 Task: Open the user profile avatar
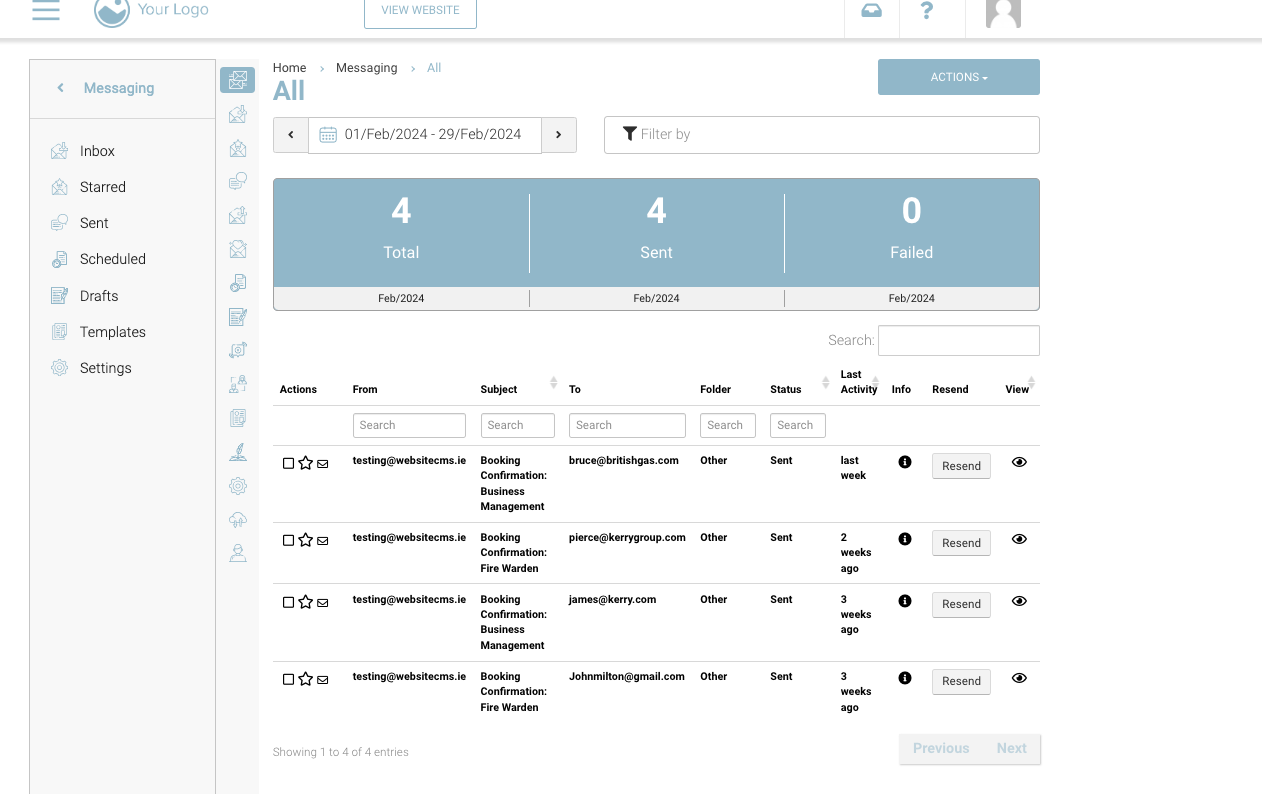coord(1003,13)
